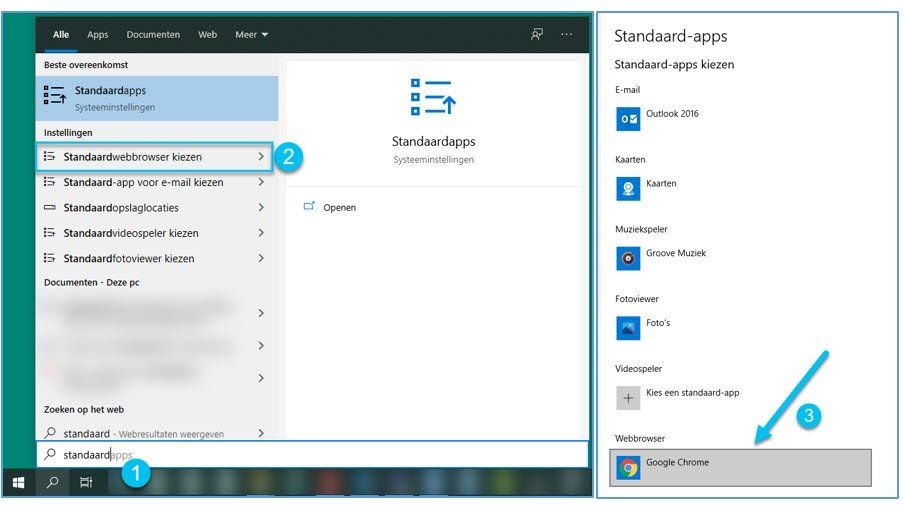The image size is (904, 505).
Task: Click the feedback person icon in search header
Action: (537, 34)
